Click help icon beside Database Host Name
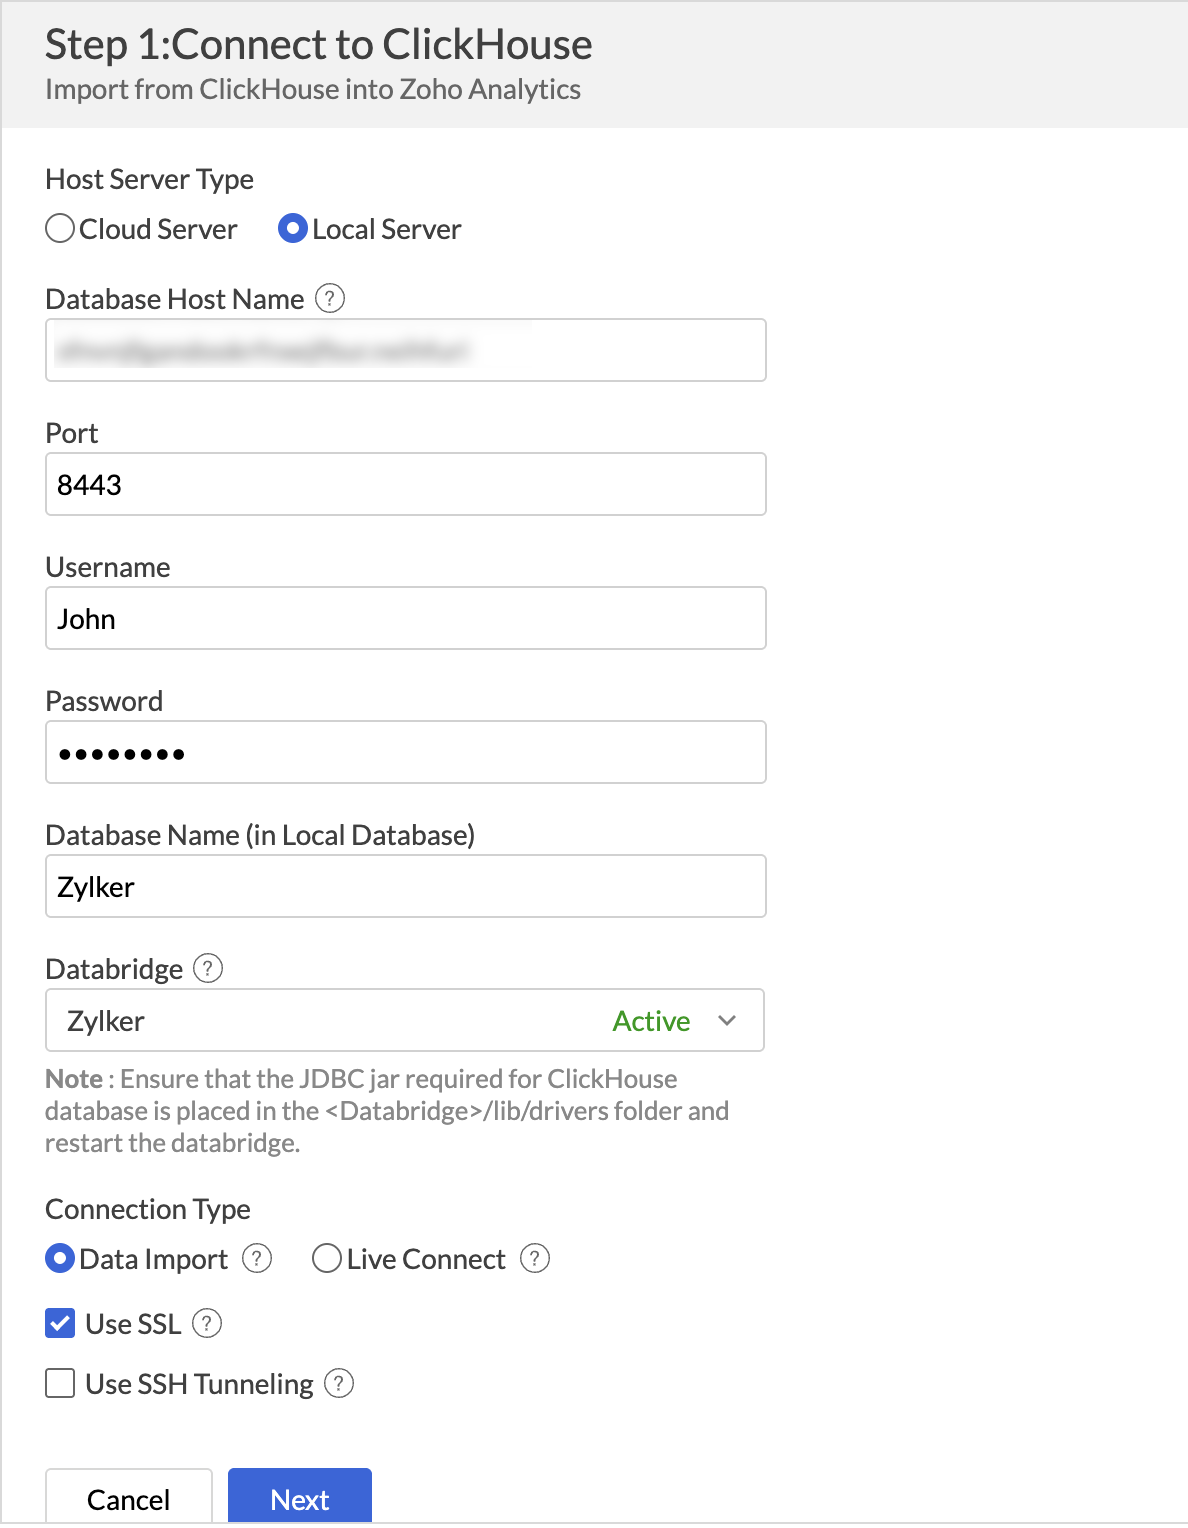The width and height of the screenshot is (1188, 1528). (330, 298)
